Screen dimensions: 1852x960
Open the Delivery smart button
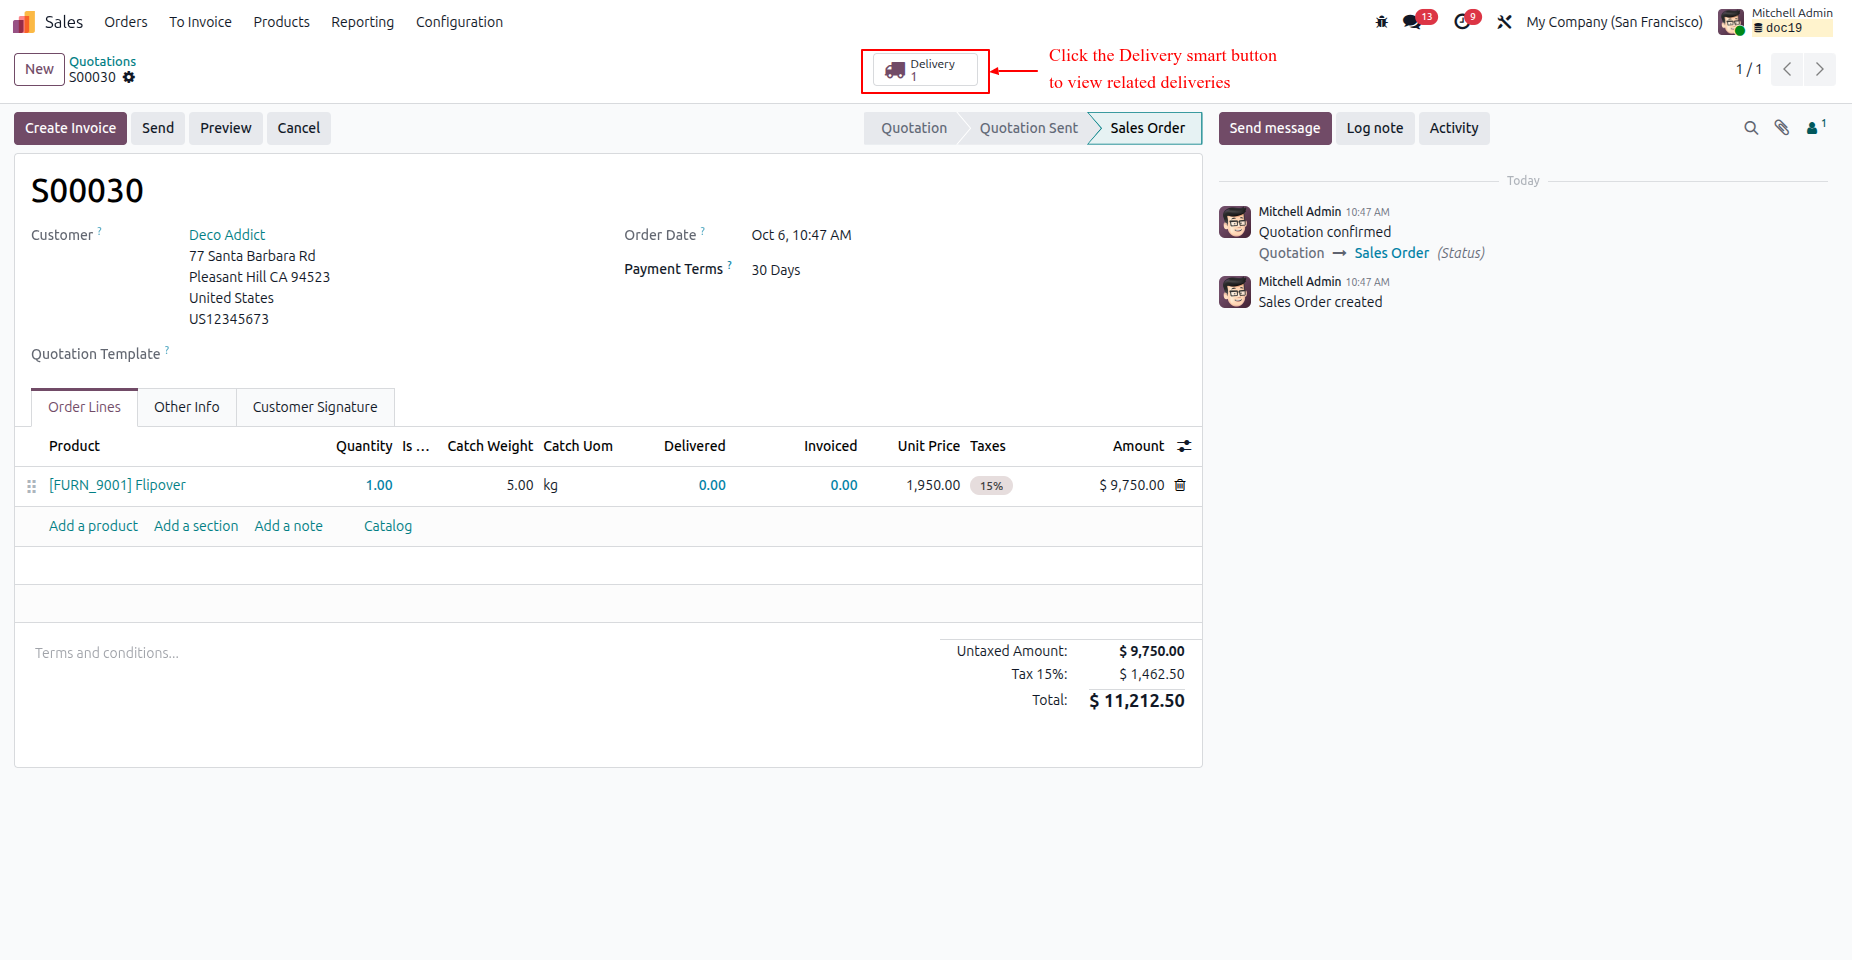(x=925, y=70)
